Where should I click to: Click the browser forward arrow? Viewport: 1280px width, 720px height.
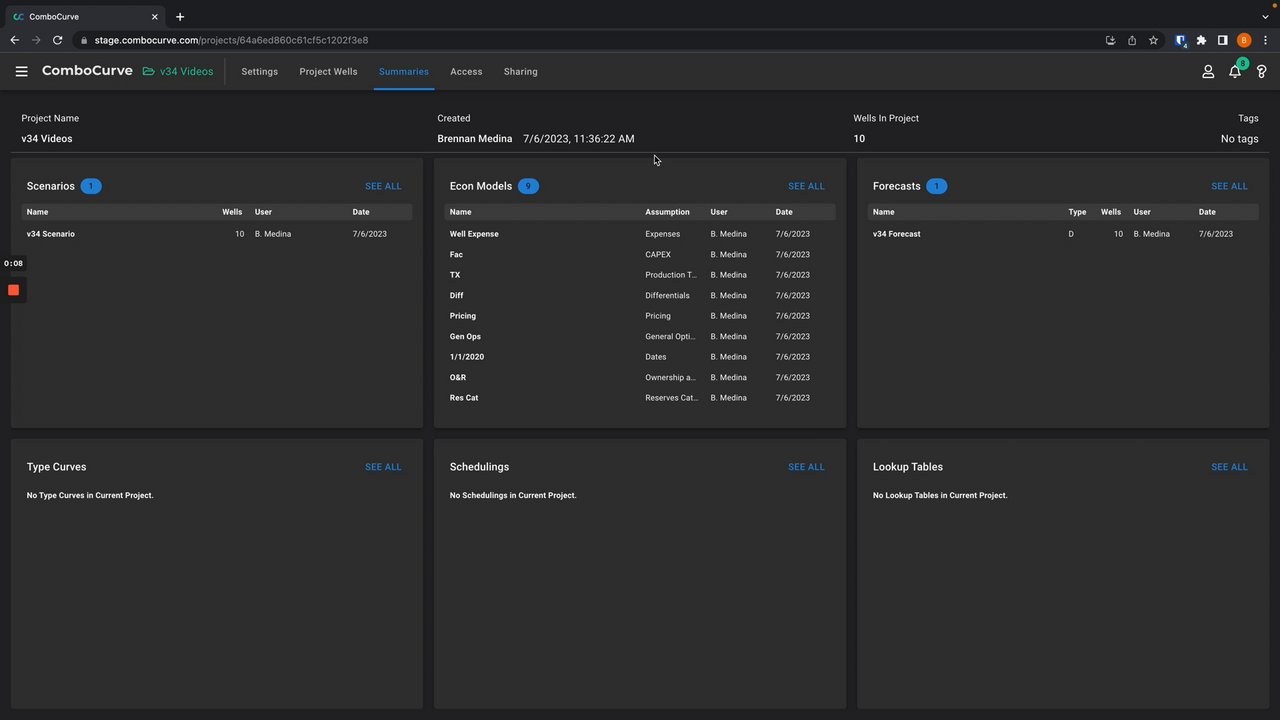pyautogui.click(x=36, y=40)
